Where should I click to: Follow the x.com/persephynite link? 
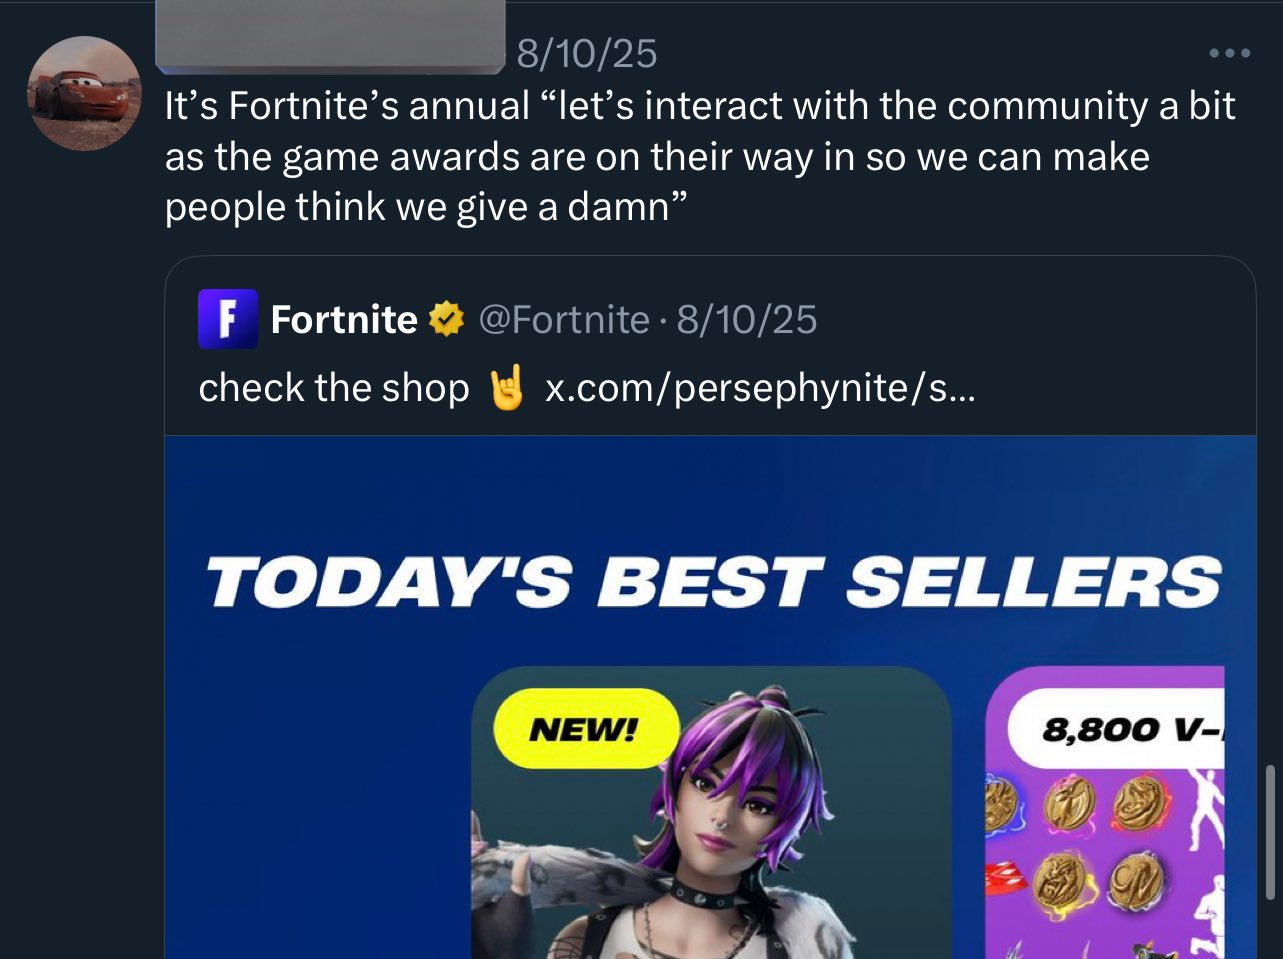click(x=760, y=388)
